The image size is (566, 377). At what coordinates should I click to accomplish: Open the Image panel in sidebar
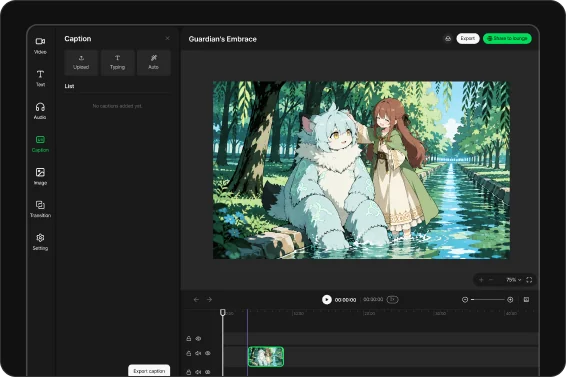click(40, 176)
